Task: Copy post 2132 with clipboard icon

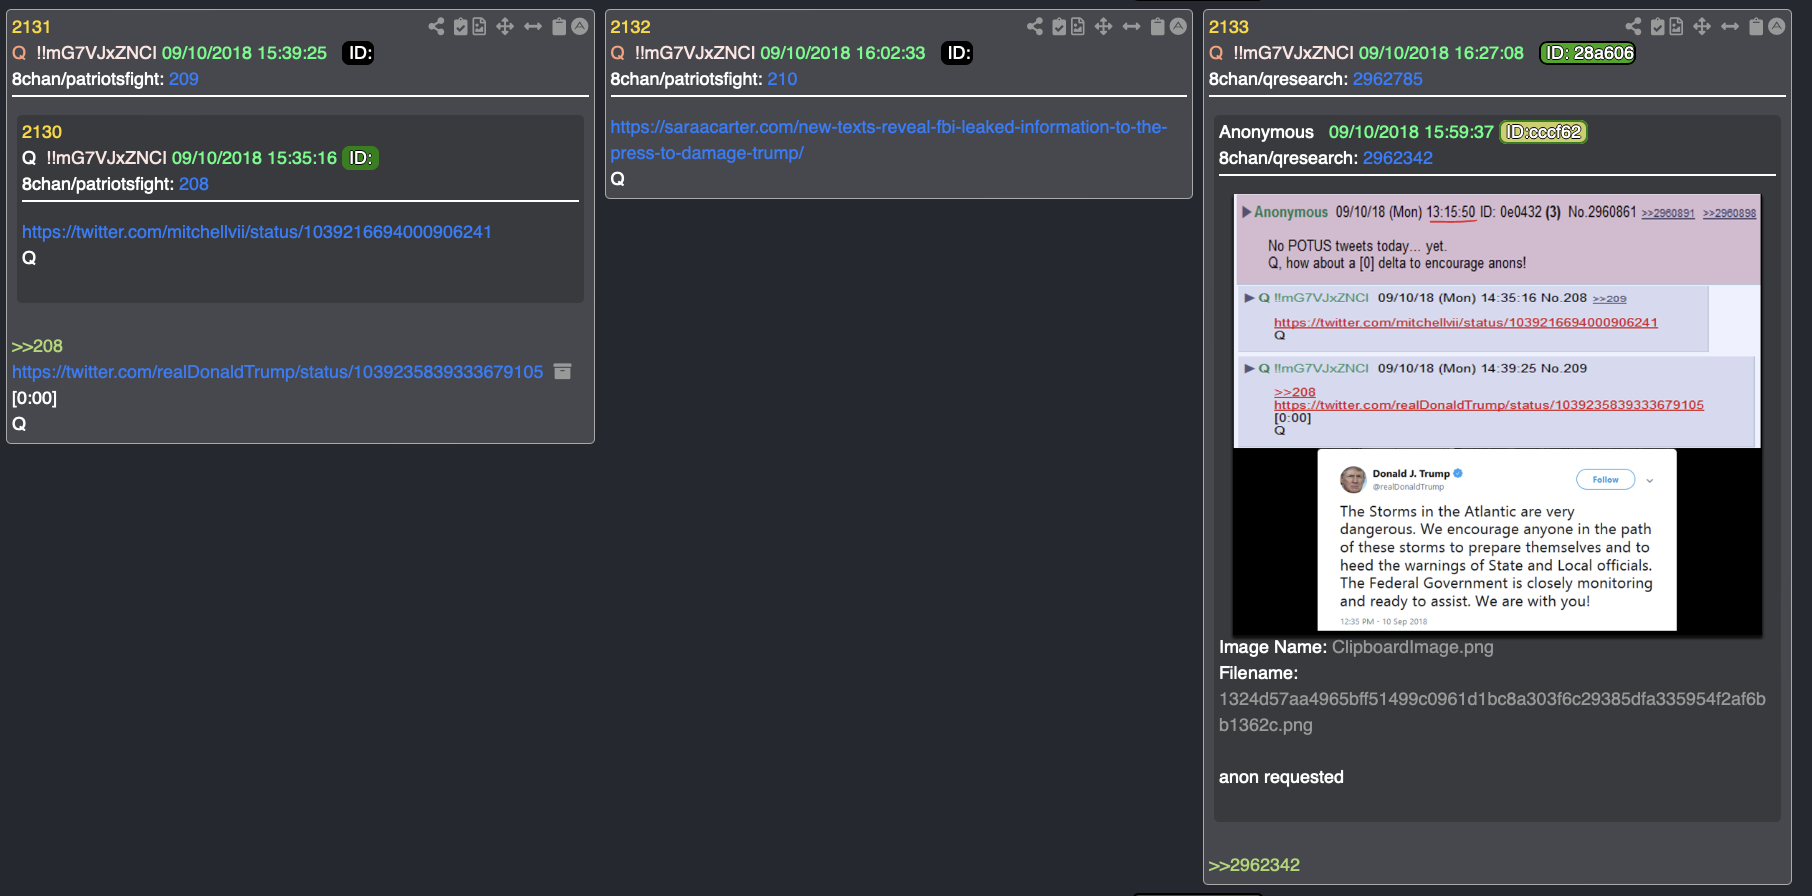Action: pyautogui.click(x=1158, y=27)
